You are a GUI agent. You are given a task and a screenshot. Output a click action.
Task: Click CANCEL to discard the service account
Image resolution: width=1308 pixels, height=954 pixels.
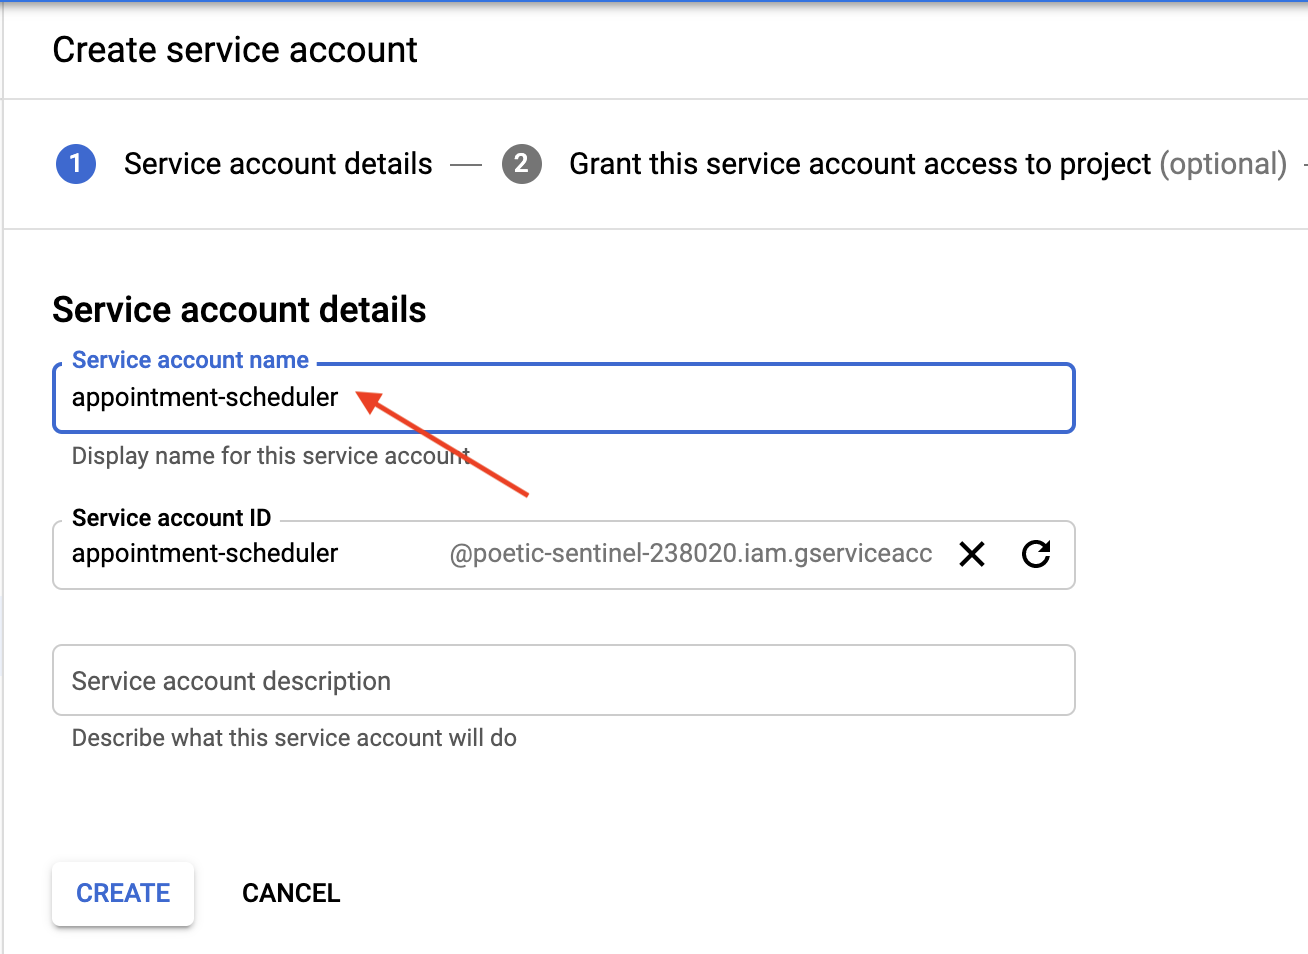[290, 893]
